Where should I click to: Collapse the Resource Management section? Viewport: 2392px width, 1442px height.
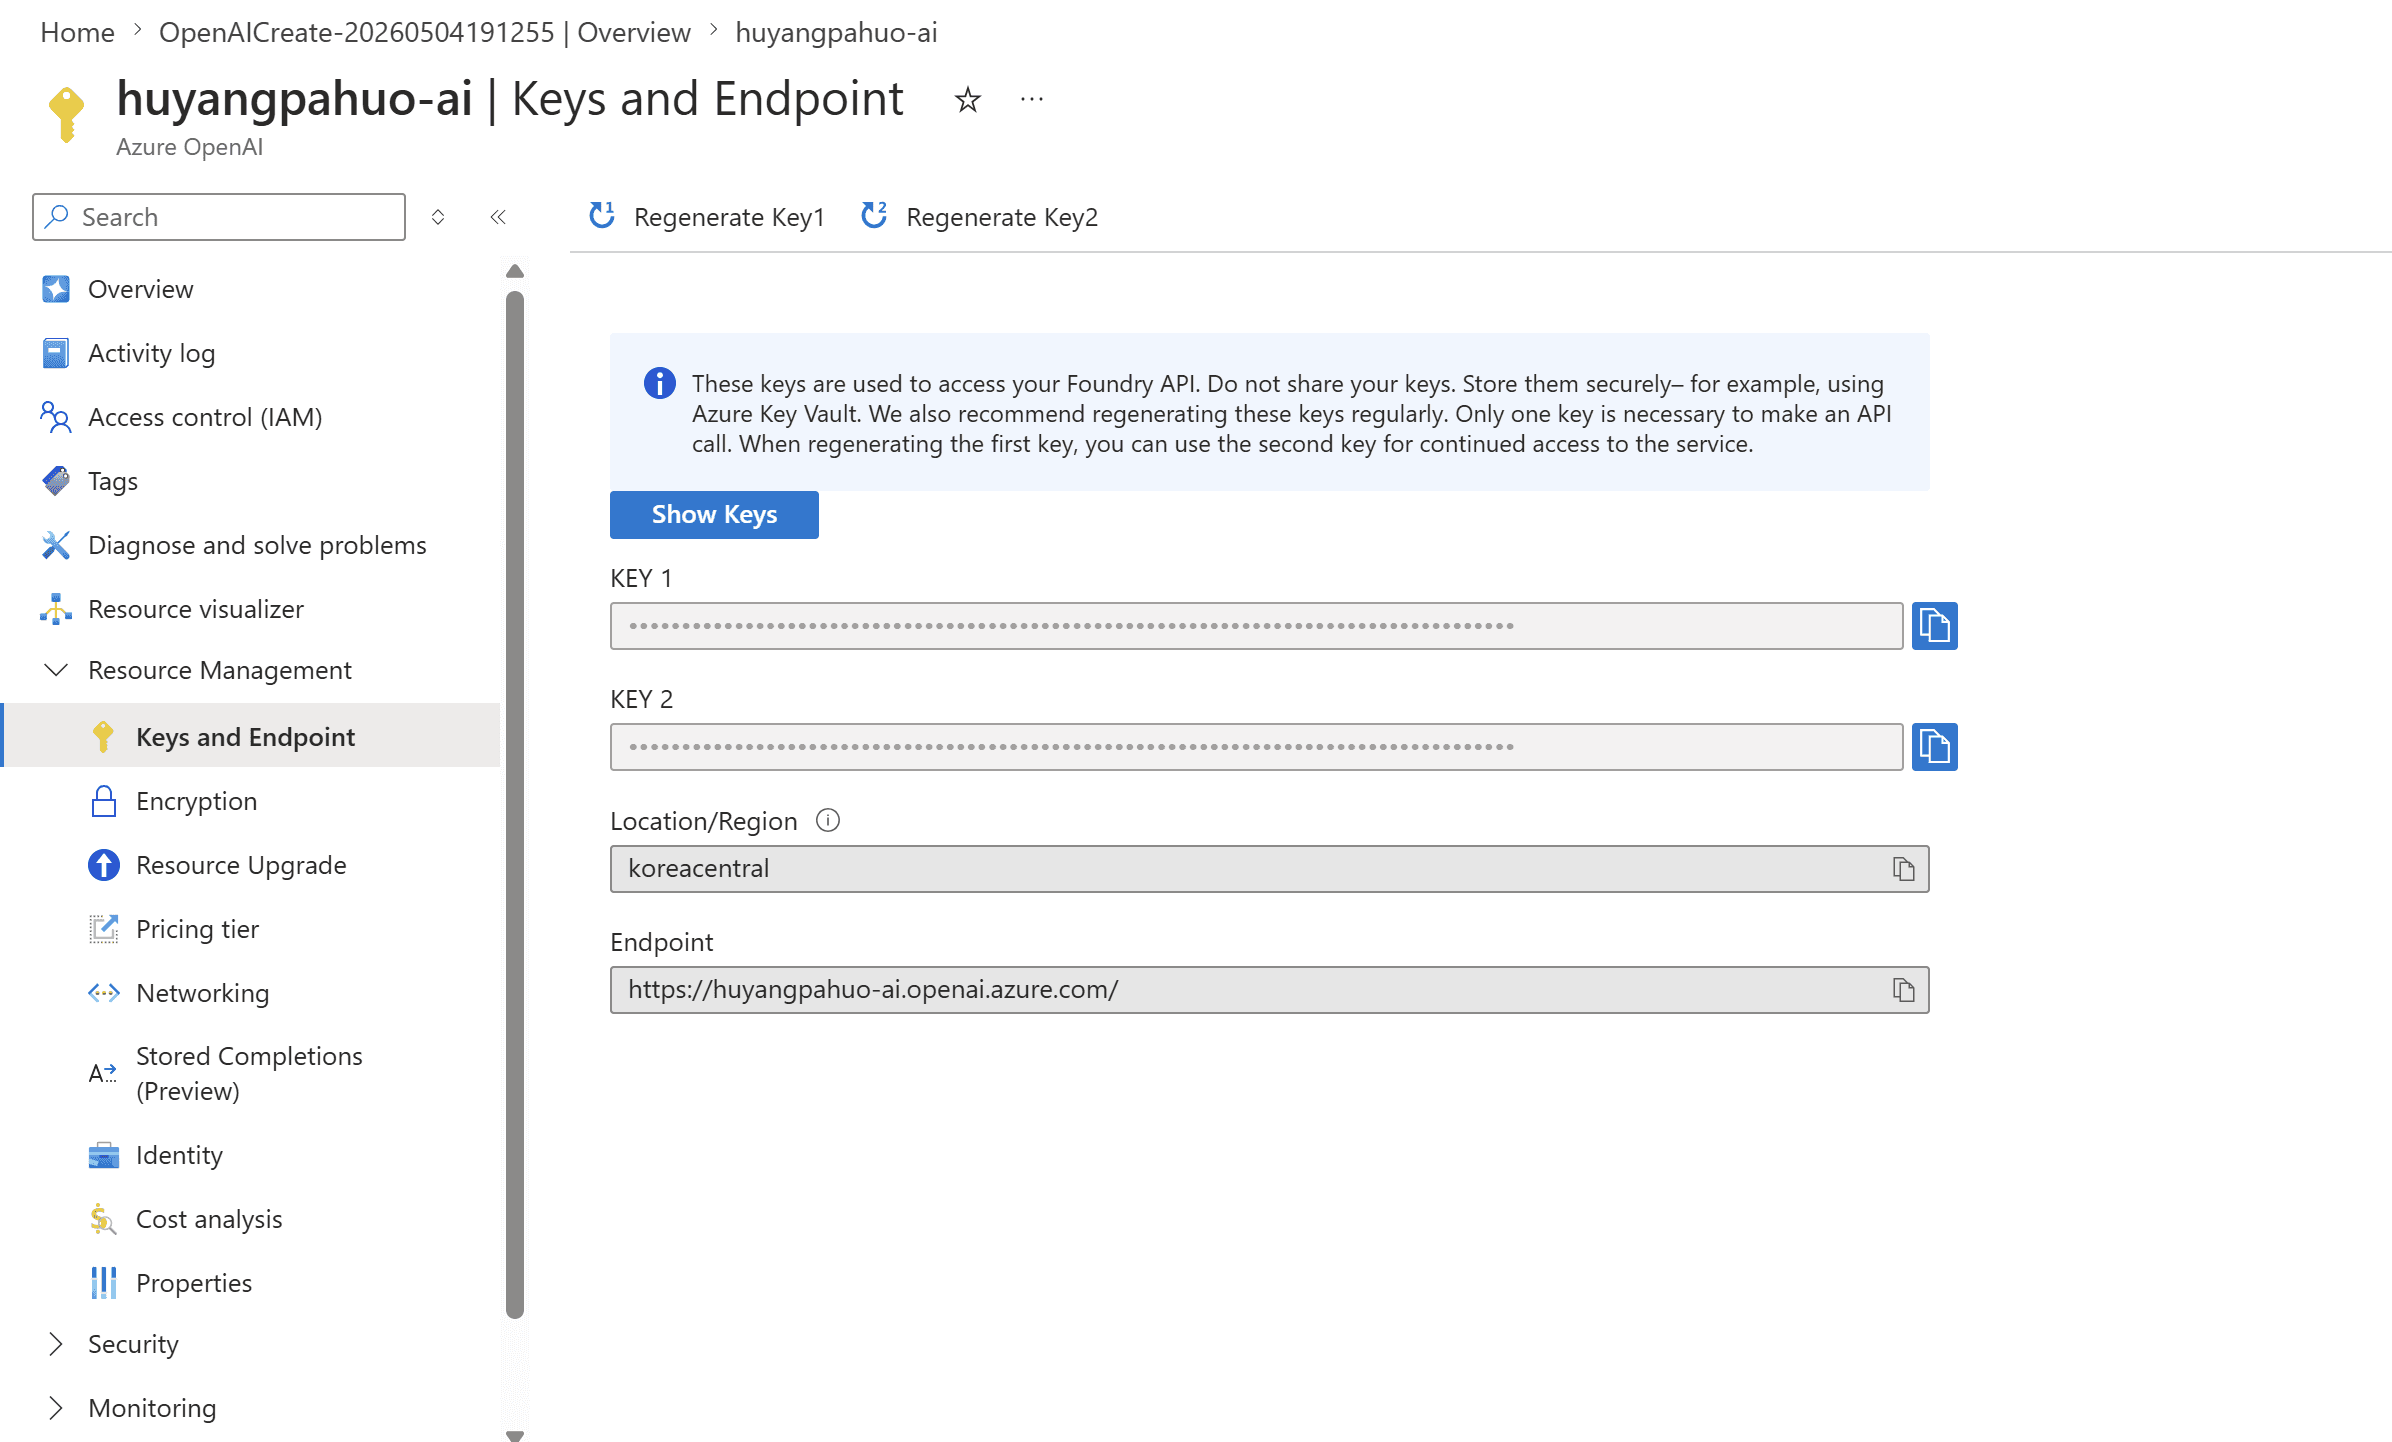(57, 670)
